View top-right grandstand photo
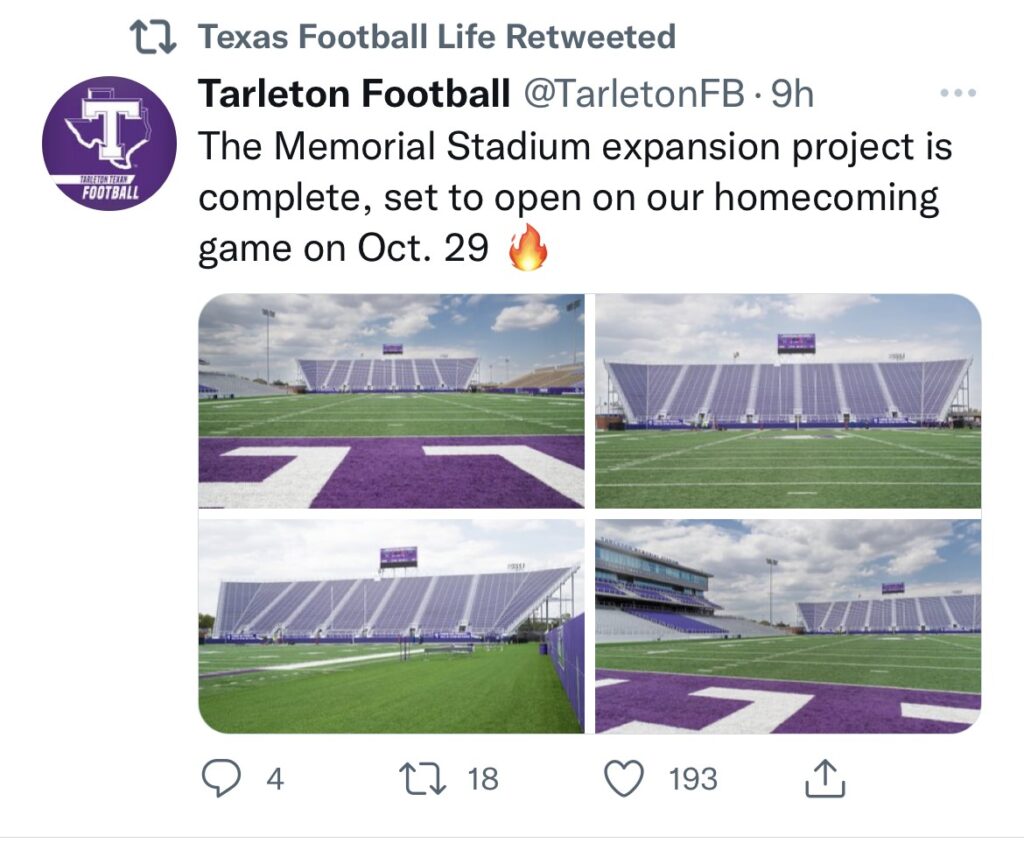The width and height of the screenshot is (1024, 850). tap(788, 401)
